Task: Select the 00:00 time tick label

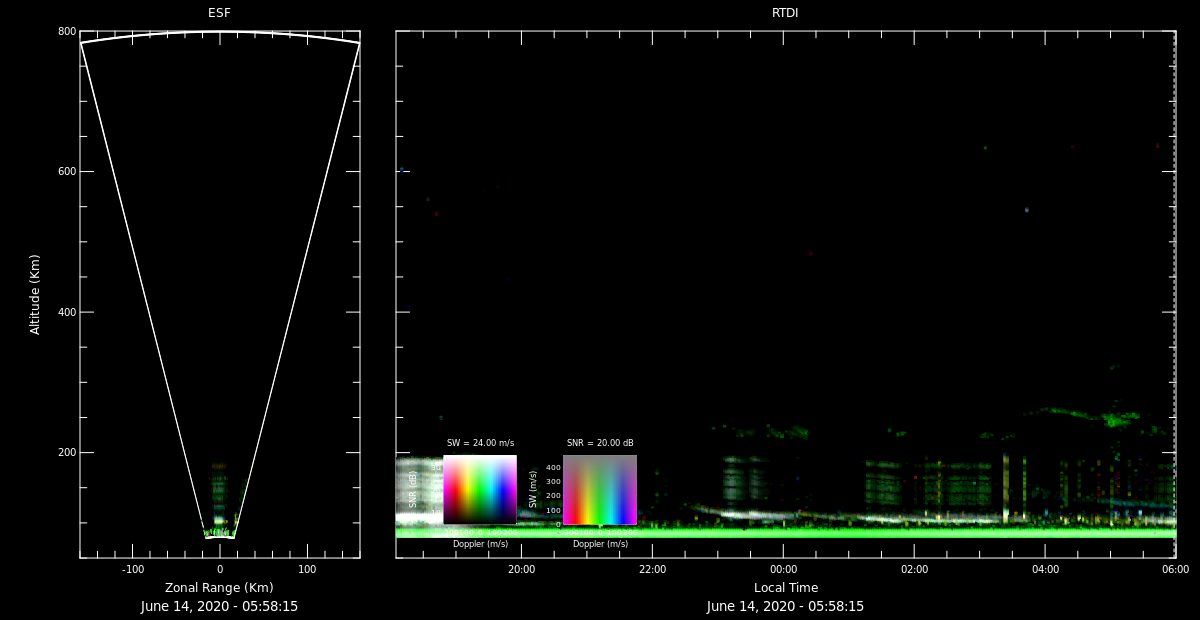Action: [783, 569]
